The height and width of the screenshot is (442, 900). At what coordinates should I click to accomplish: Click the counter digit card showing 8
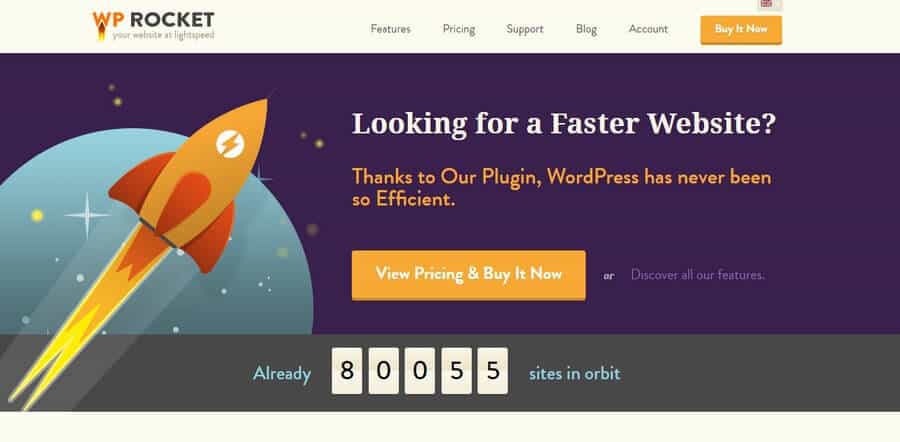[x=347, y=371]
